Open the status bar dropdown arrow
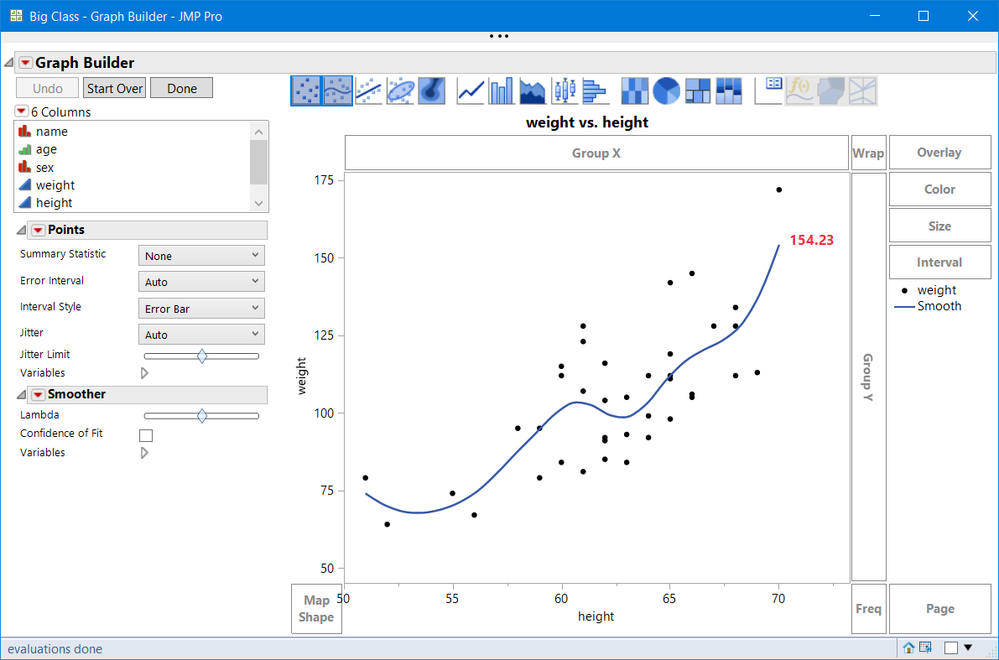This screenshot has width=999, height=660. [968, 648]
